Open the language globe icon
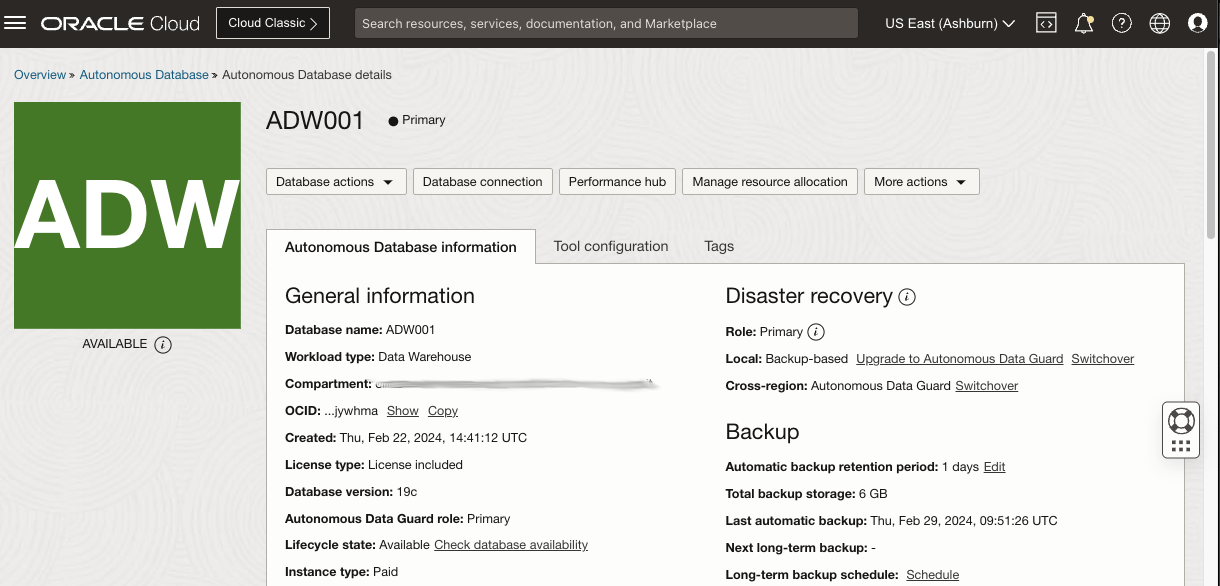 point(1160,23)
